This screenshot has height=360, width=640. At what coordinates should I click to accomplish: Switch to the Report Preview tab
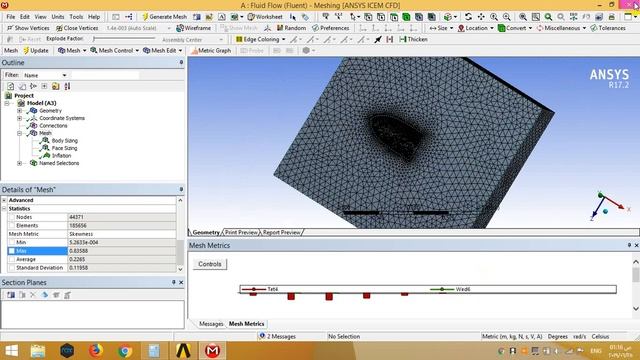[282, 232]
